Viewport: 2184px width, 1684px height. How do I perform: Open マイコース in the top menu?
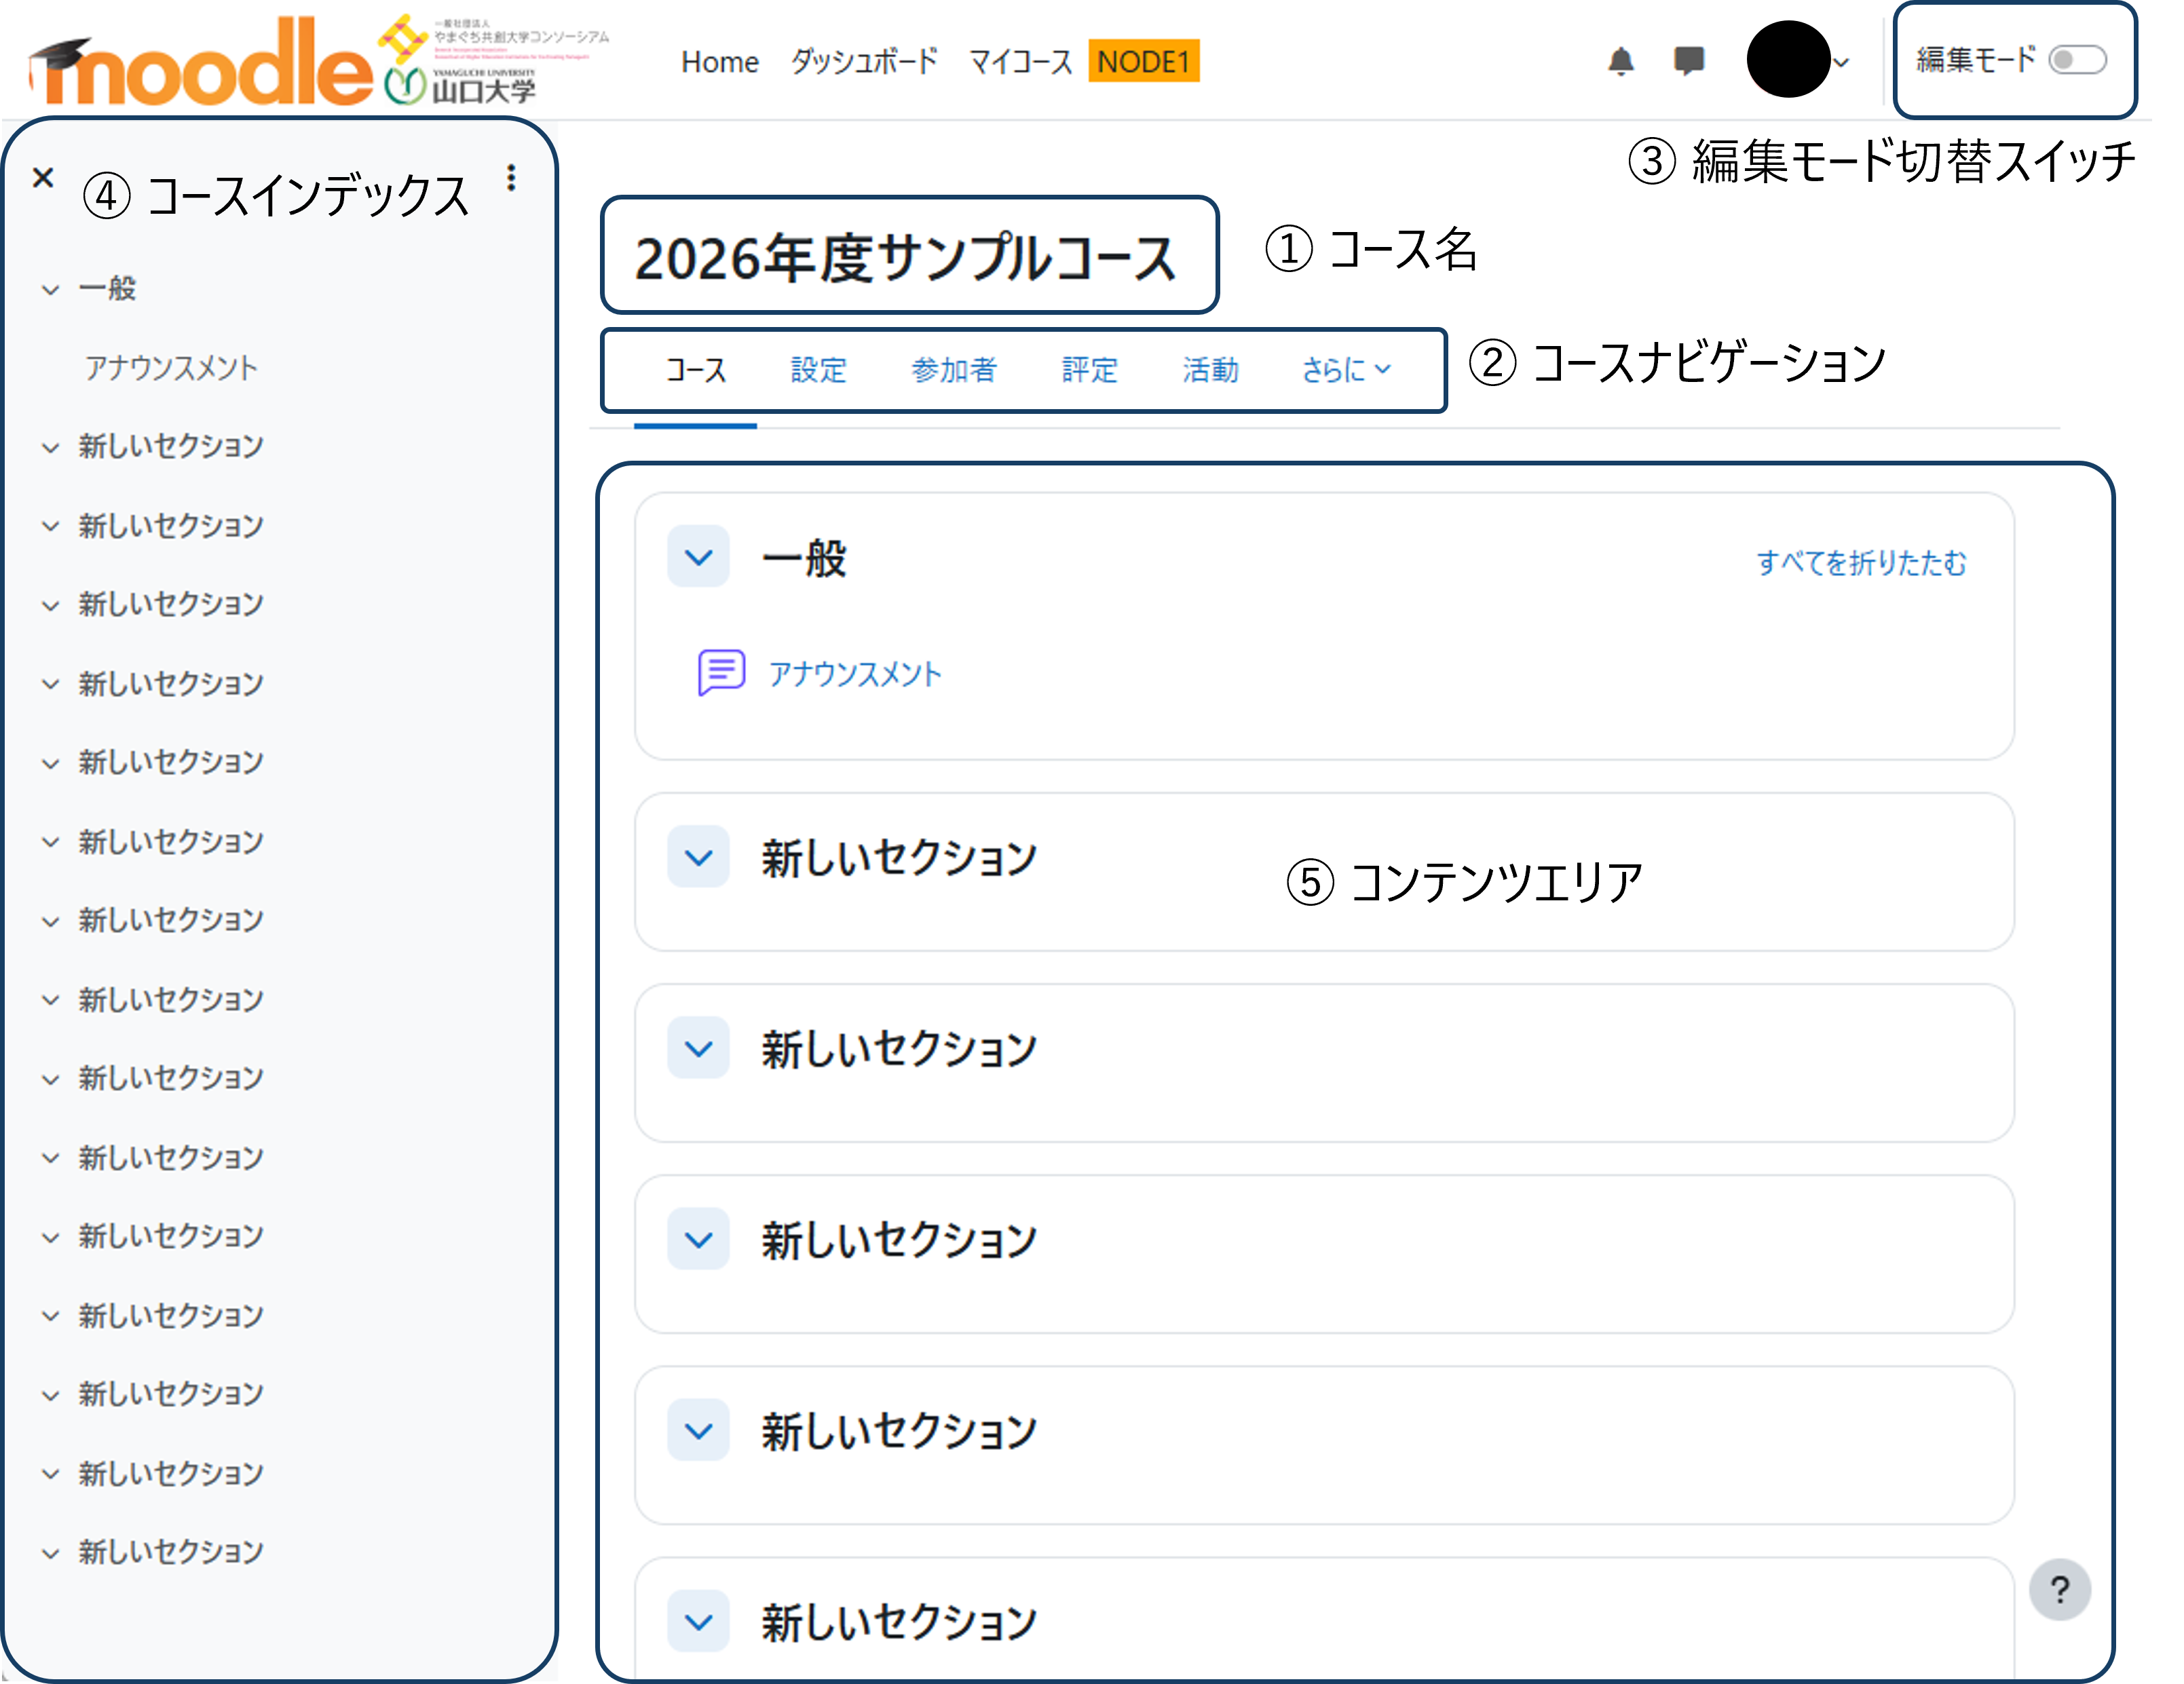click(x=1020, y=62)
